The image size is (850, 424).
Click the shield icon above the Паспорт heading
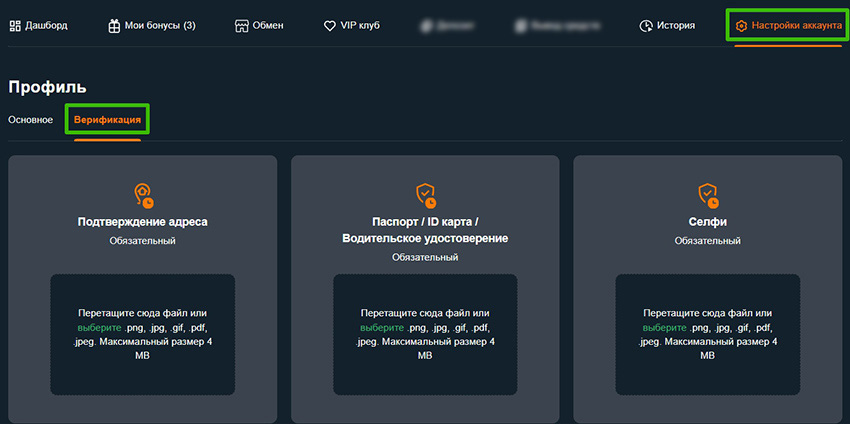425,193
